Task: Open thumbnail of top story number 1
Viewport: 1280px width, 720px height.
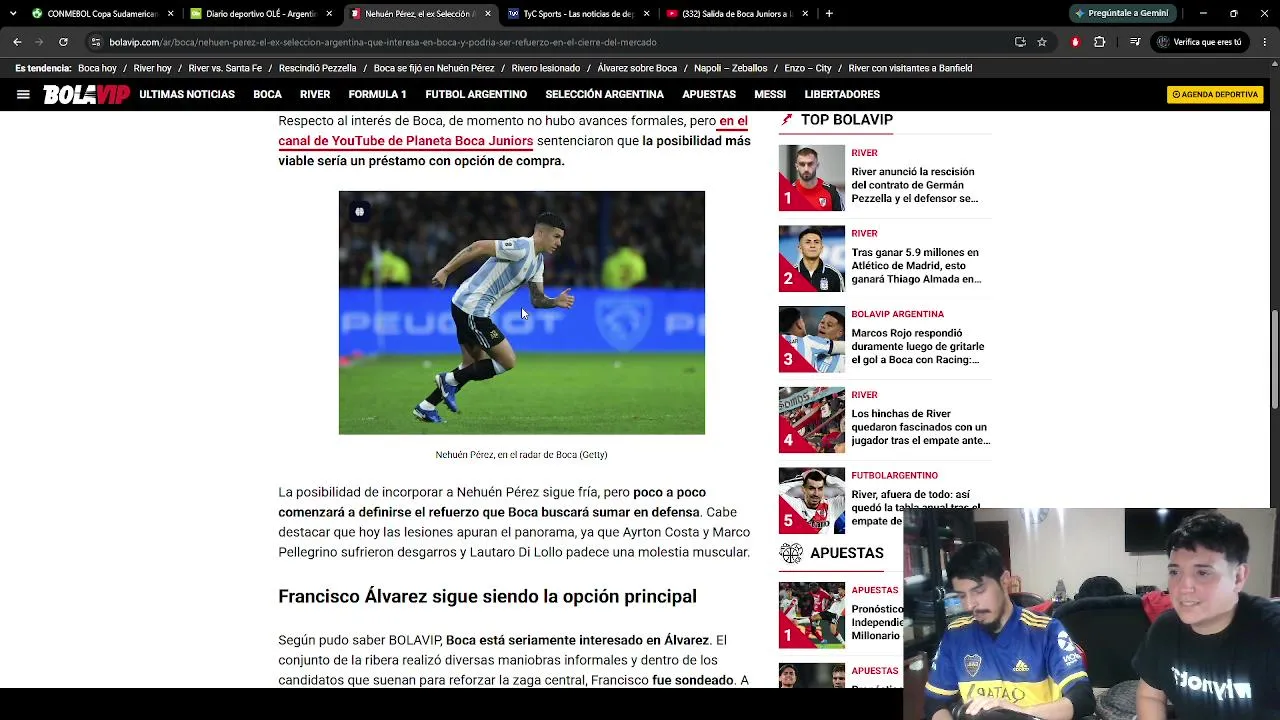Action: 812,178
